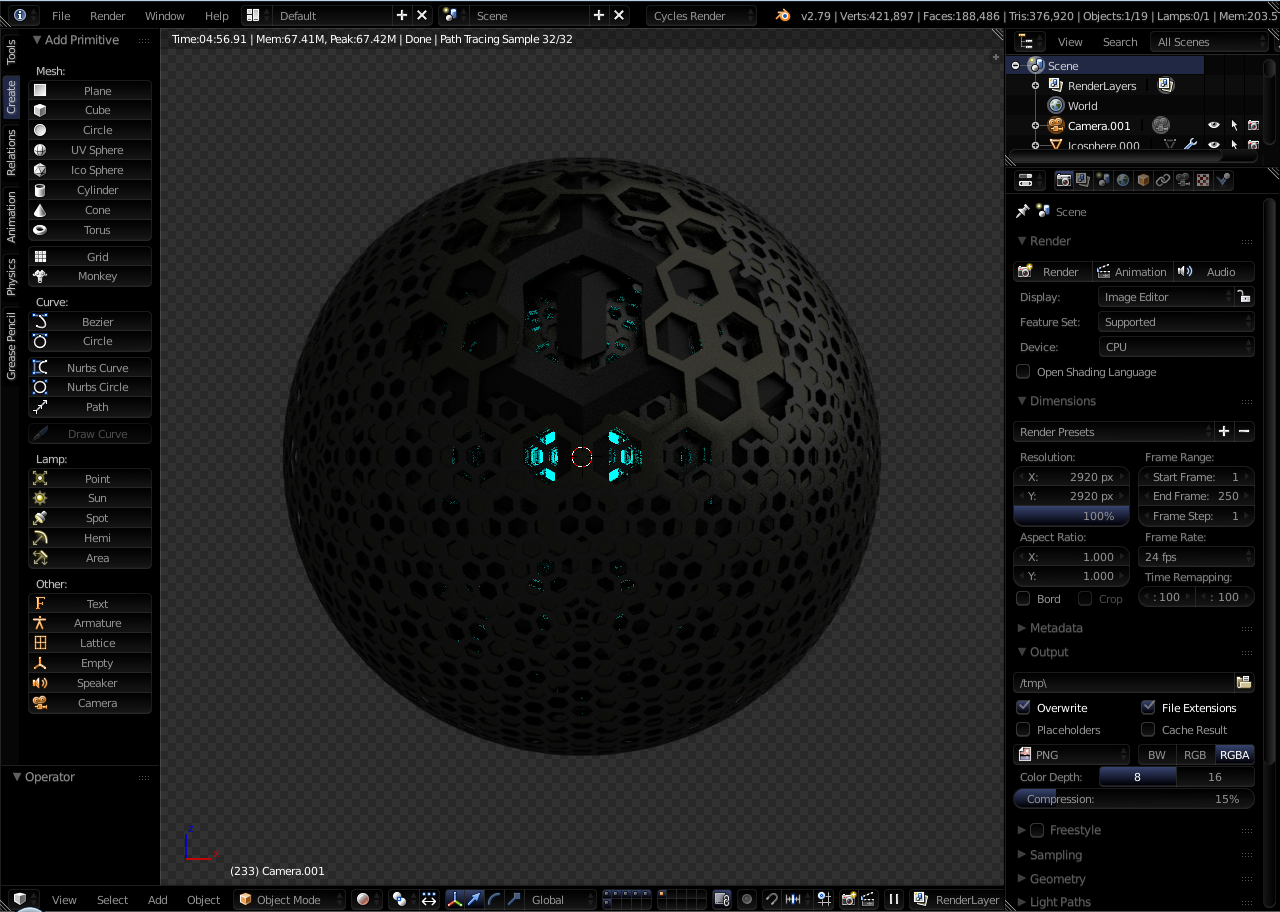This screenshot has width=1280, height=912.
Task: Expand the Sampling panel
Action: click(1055, 855)
